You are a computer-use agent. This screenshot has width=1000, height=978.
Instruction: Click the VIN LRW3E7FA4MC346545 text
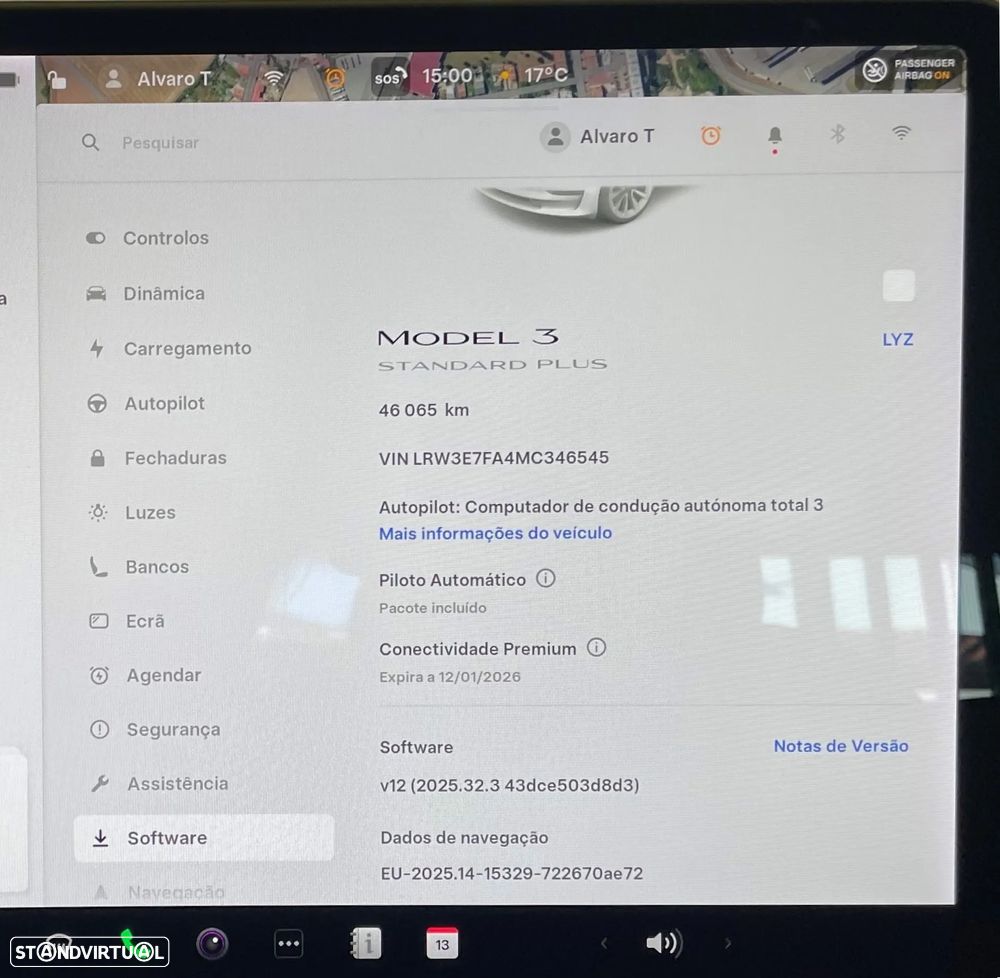(494, 458)
